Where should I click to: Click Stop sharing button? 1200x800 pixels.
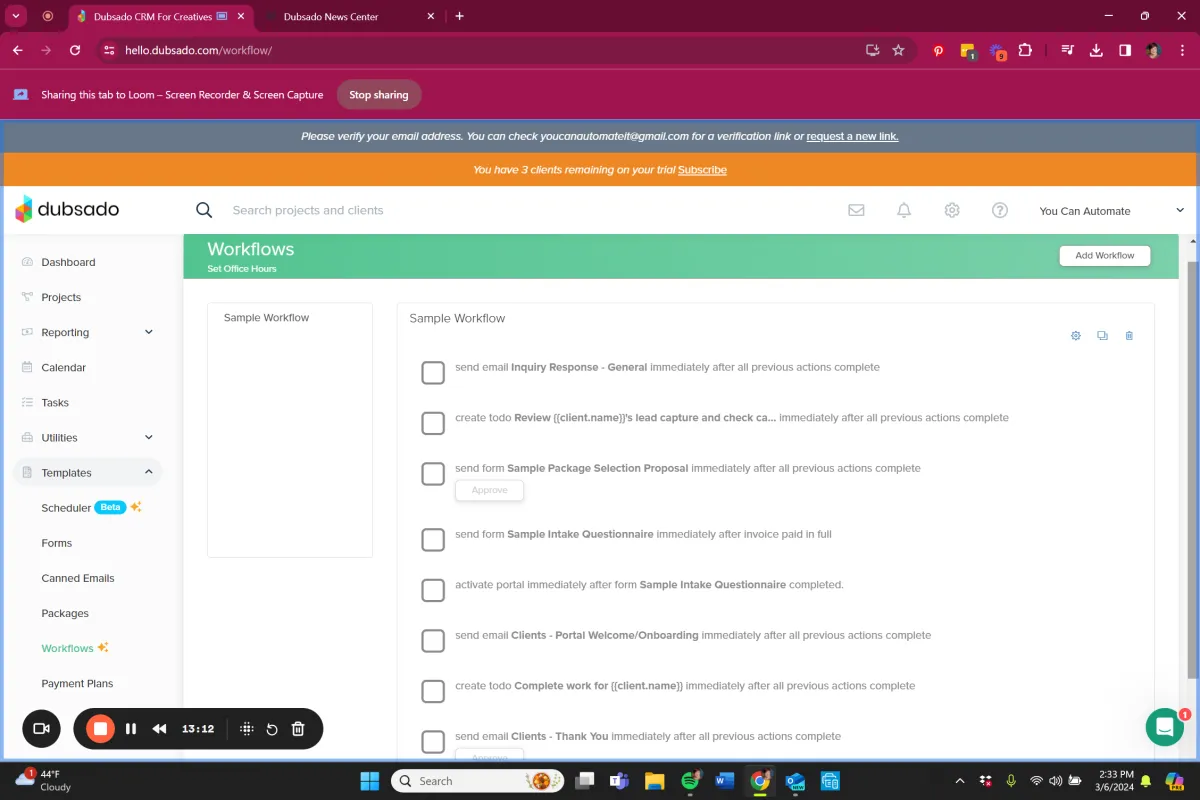[378, 95]
